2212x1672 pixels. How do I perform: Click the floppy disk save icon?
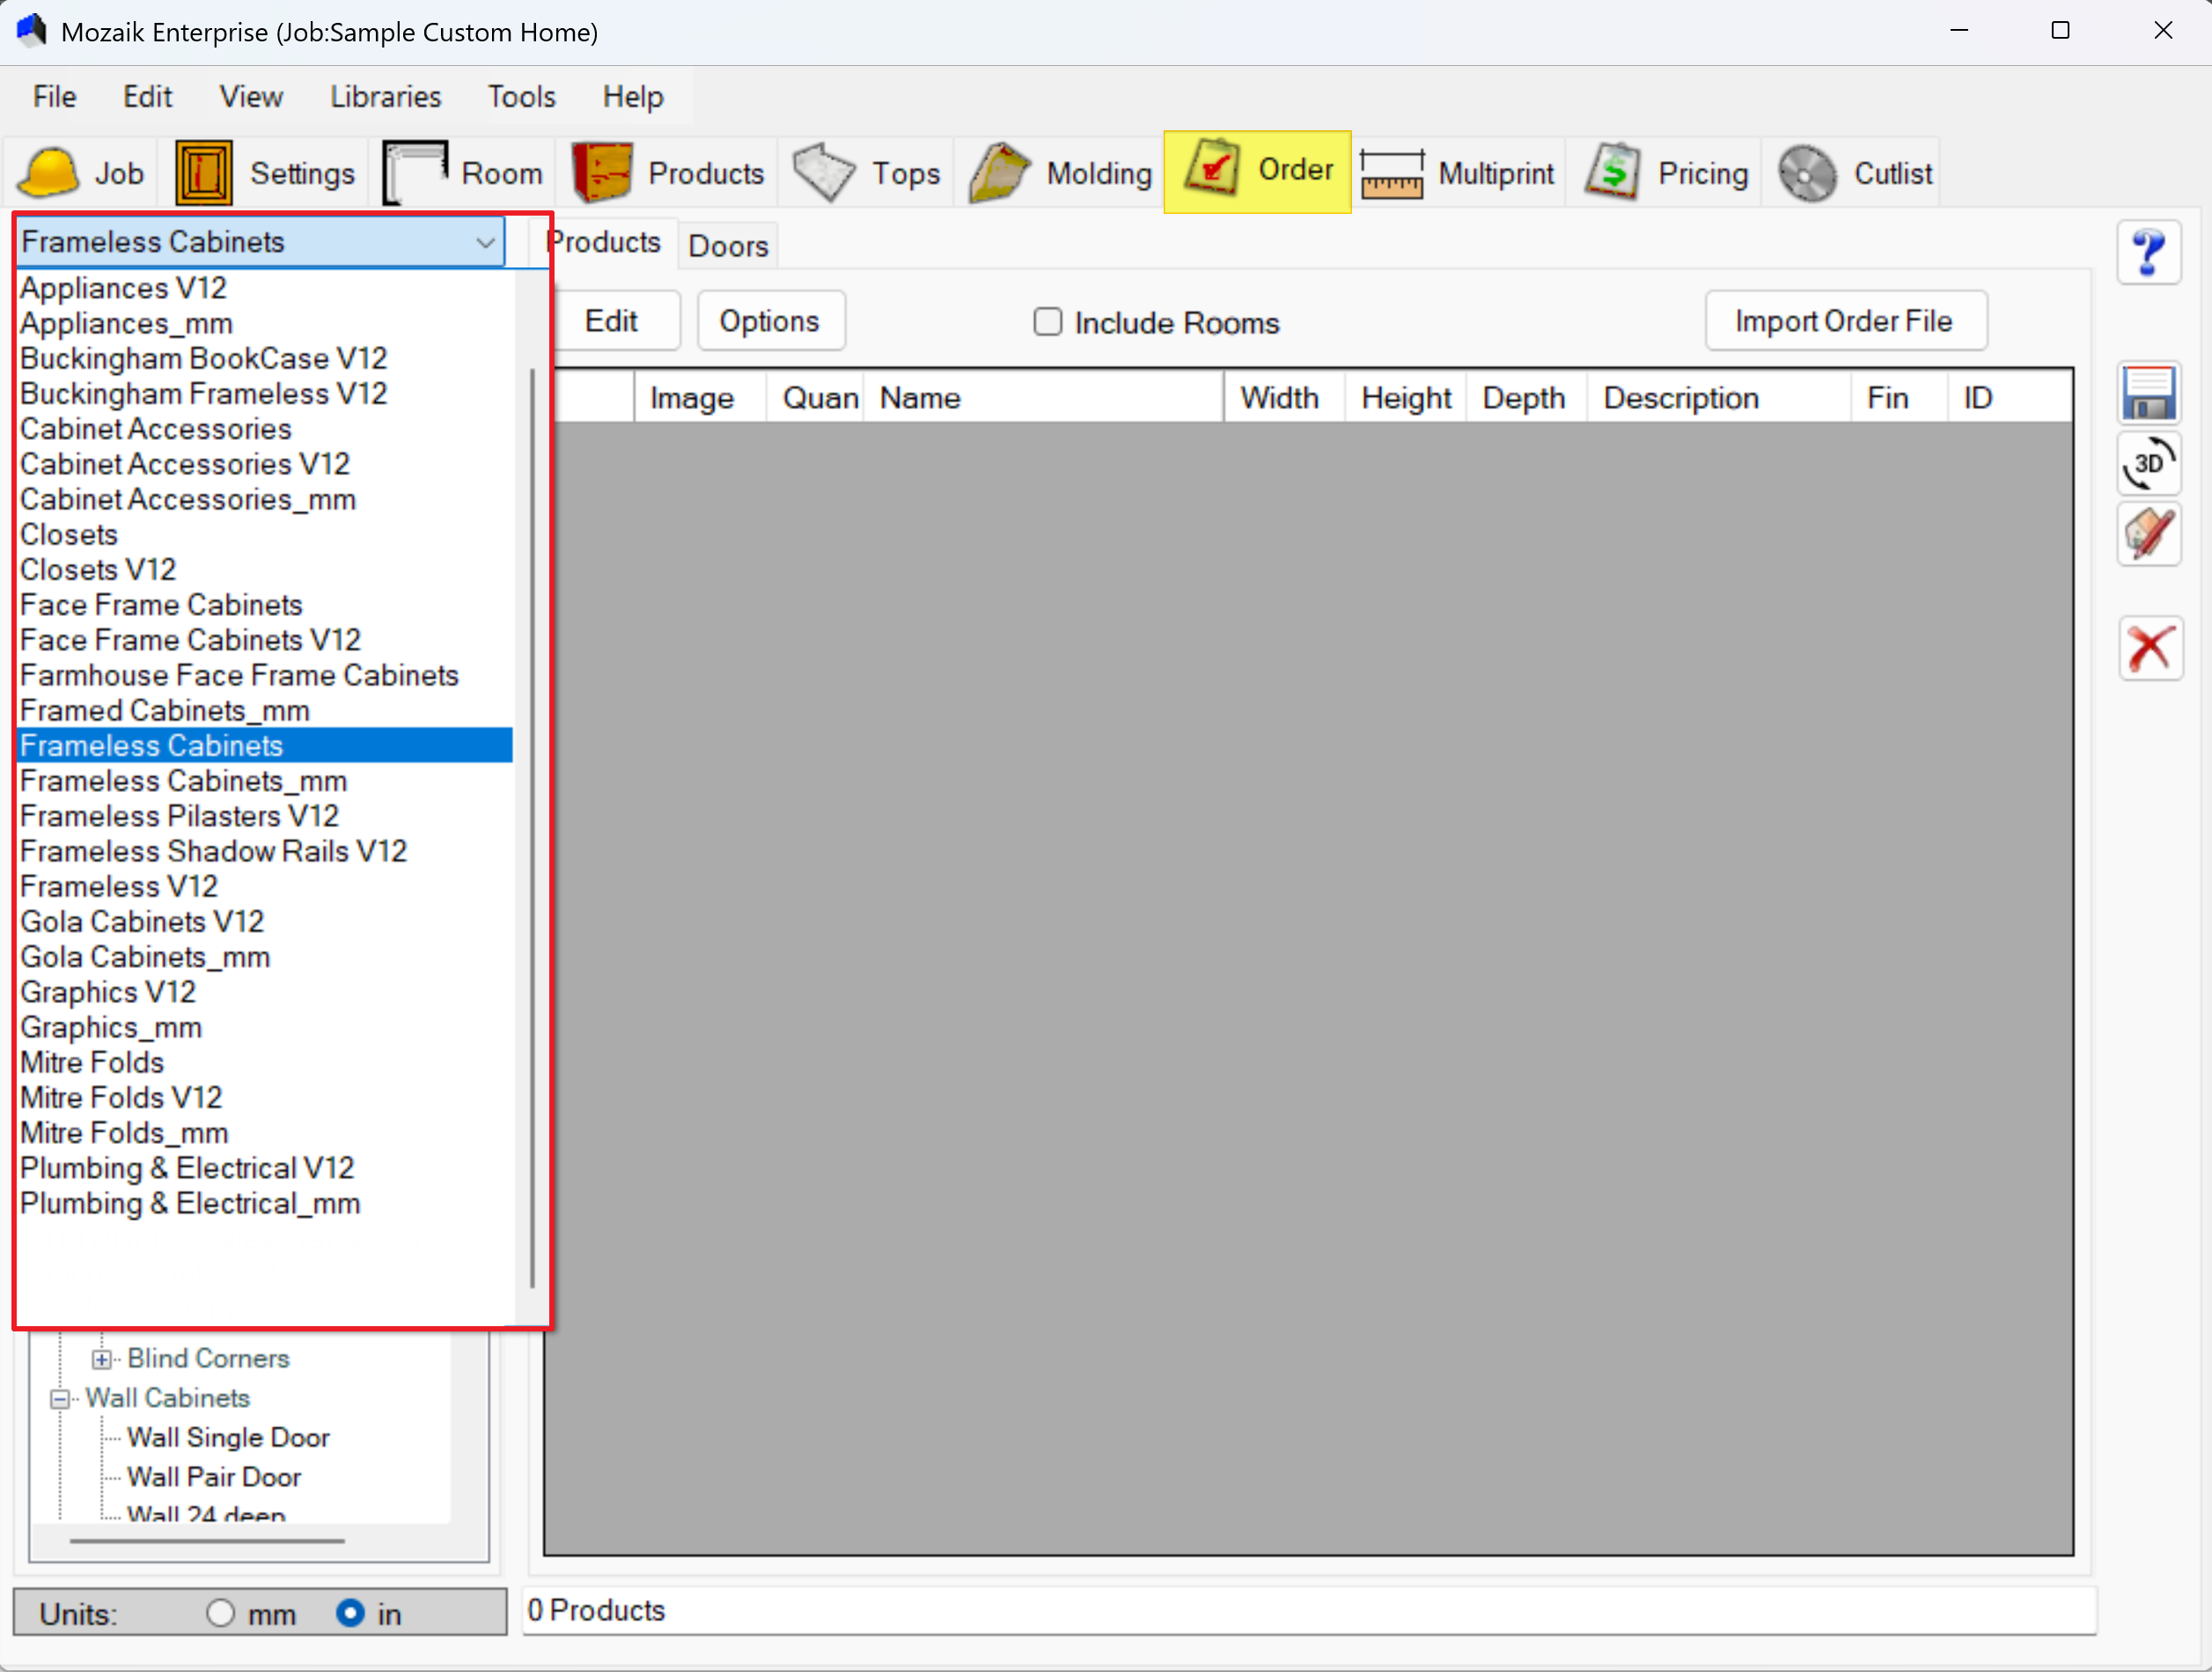(2148, 394)
